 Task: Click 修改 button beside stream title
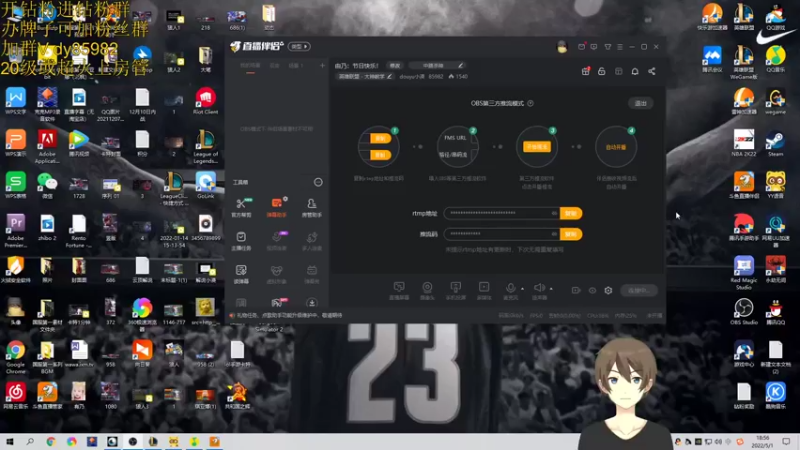395,66
